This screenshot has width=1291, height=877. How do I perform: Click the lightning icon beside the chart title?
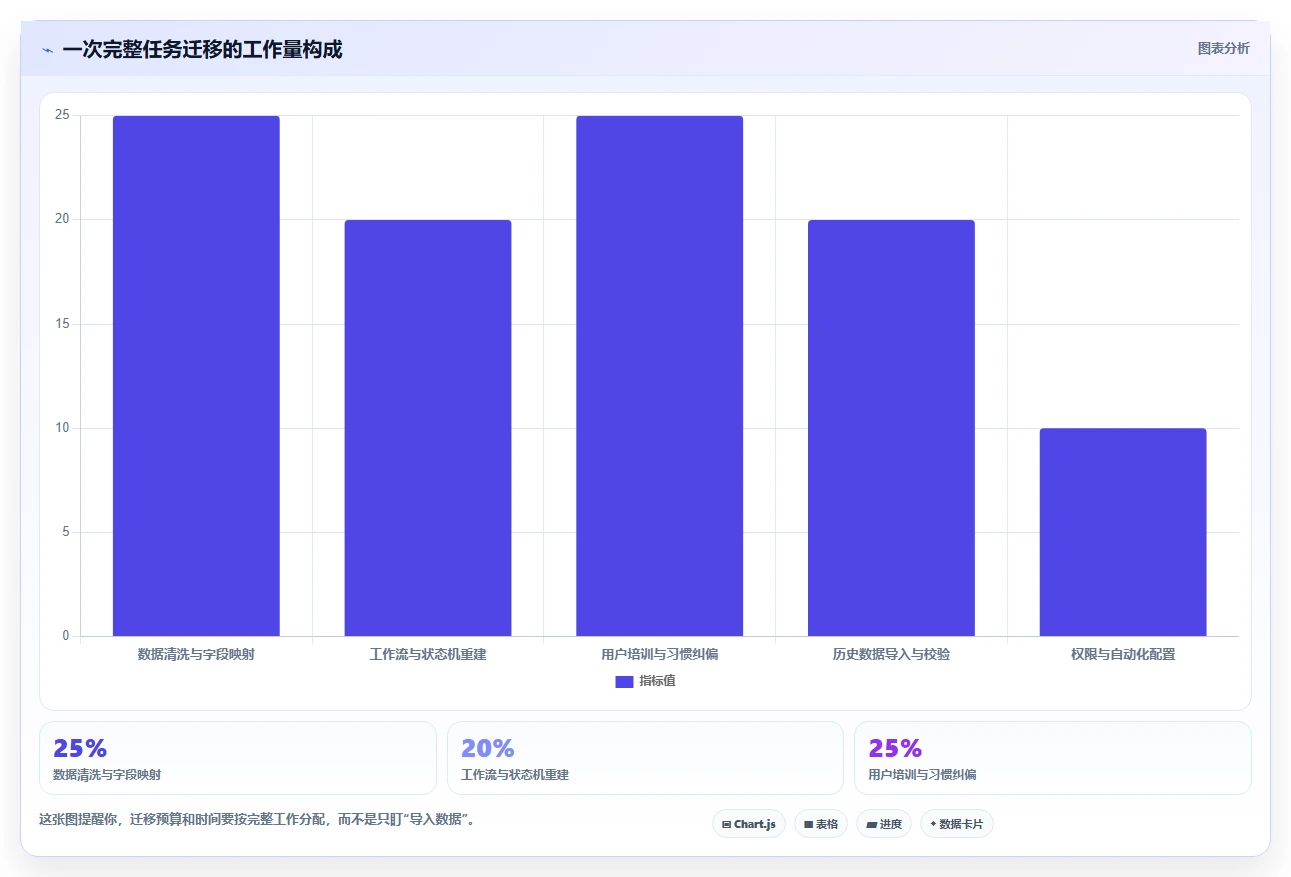coord(47,50)
